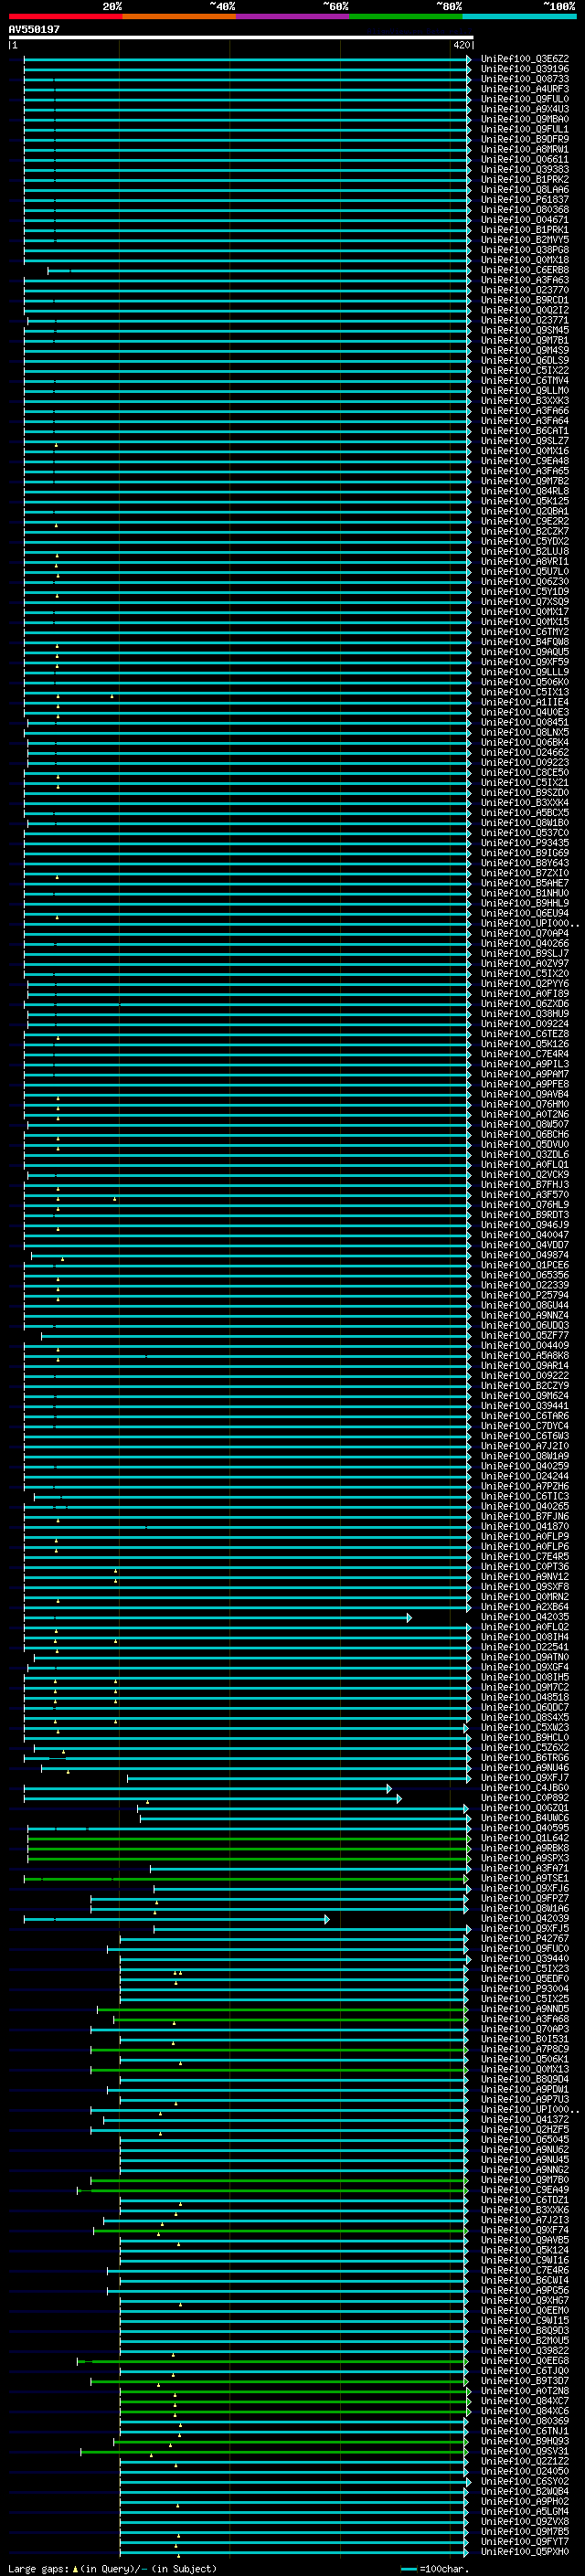Screen dimensions: 585x2576
Task: Click the short alignment bar for UniRef100_Q42035
Action: (x=217, y=1617)
